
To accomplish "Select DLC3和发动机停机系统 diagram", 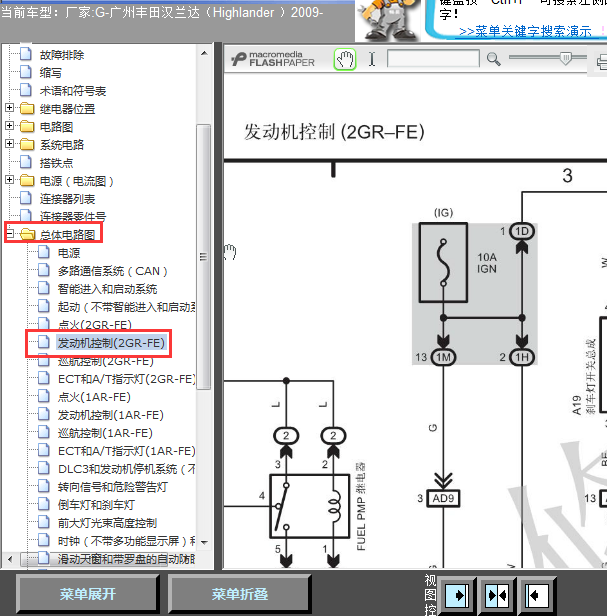I will (x=127, y=469).
